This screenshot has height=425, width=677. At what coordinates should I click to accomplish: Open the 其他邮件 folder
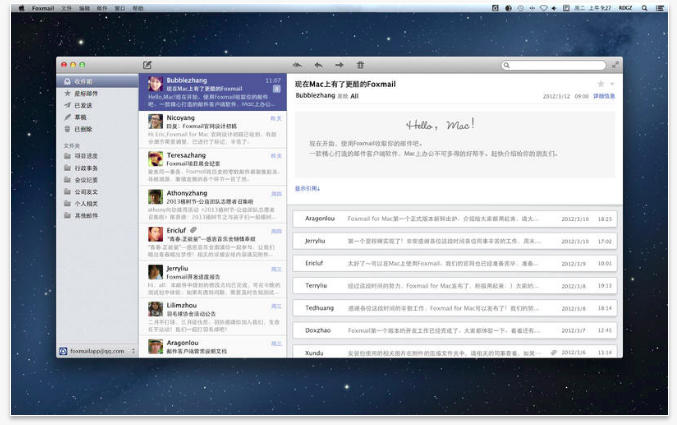coord(97,216)
